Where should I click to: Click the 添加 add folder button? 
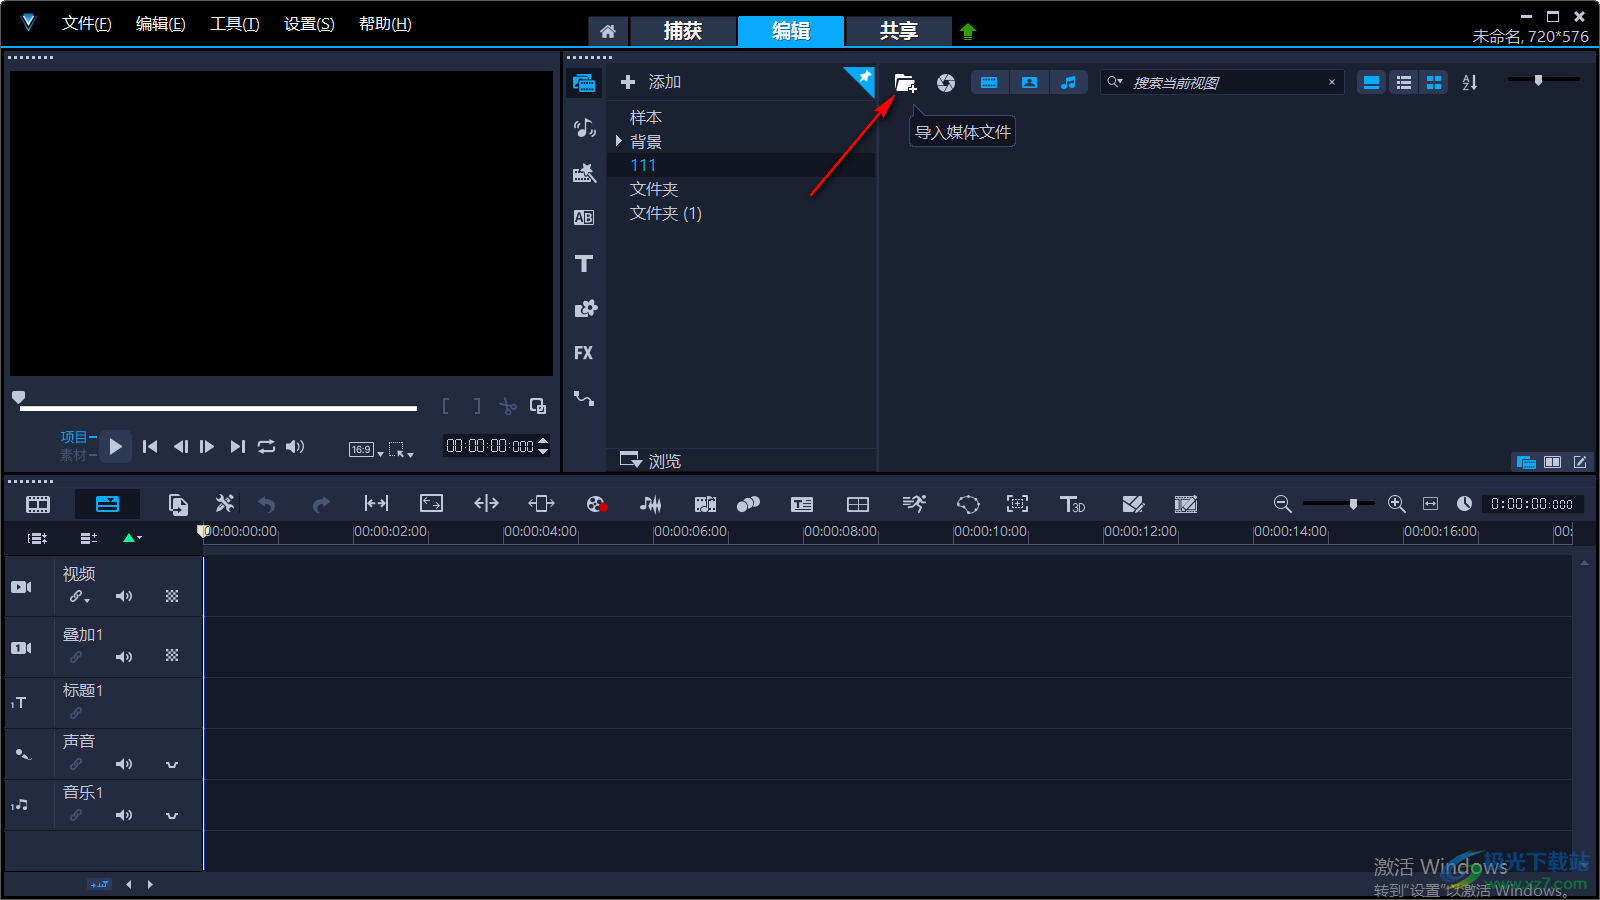(x=650, y=82)
